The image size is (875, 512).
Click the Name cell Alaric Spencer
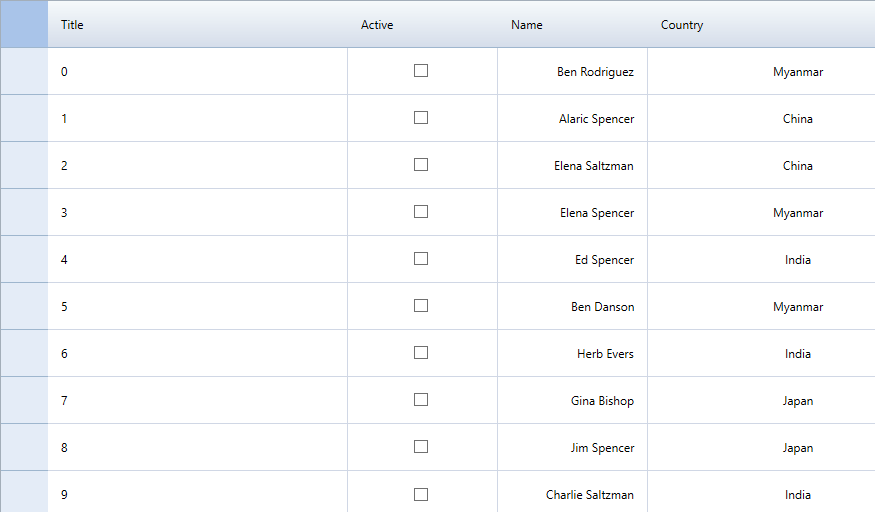click(596, 119)
